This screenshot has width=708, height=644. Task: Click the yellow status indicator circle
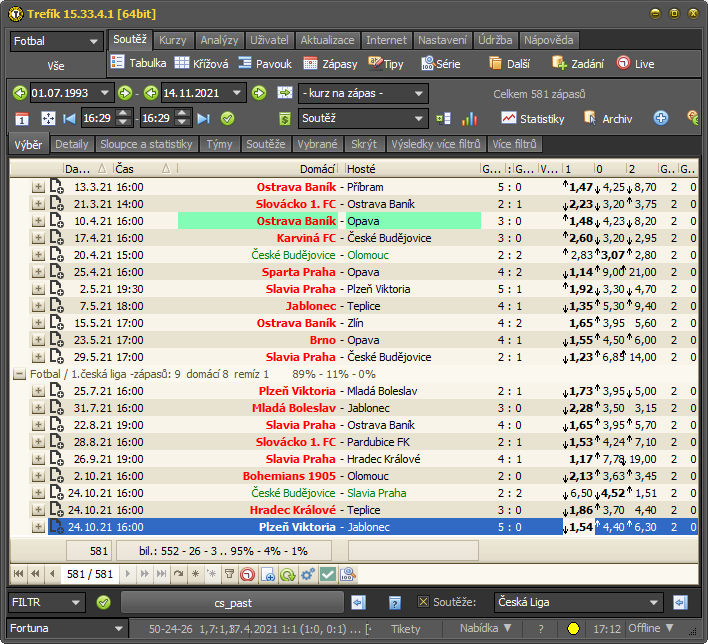[x=573, y=628]
